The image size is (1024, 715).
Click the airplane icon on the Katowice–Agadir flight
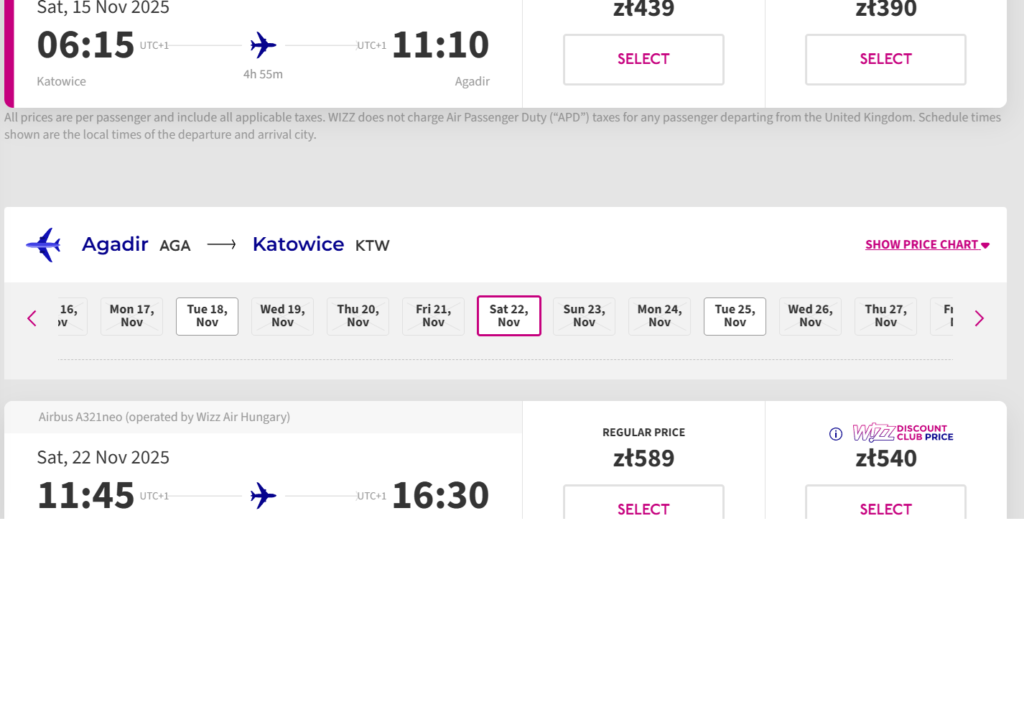(x=263, y=45)
